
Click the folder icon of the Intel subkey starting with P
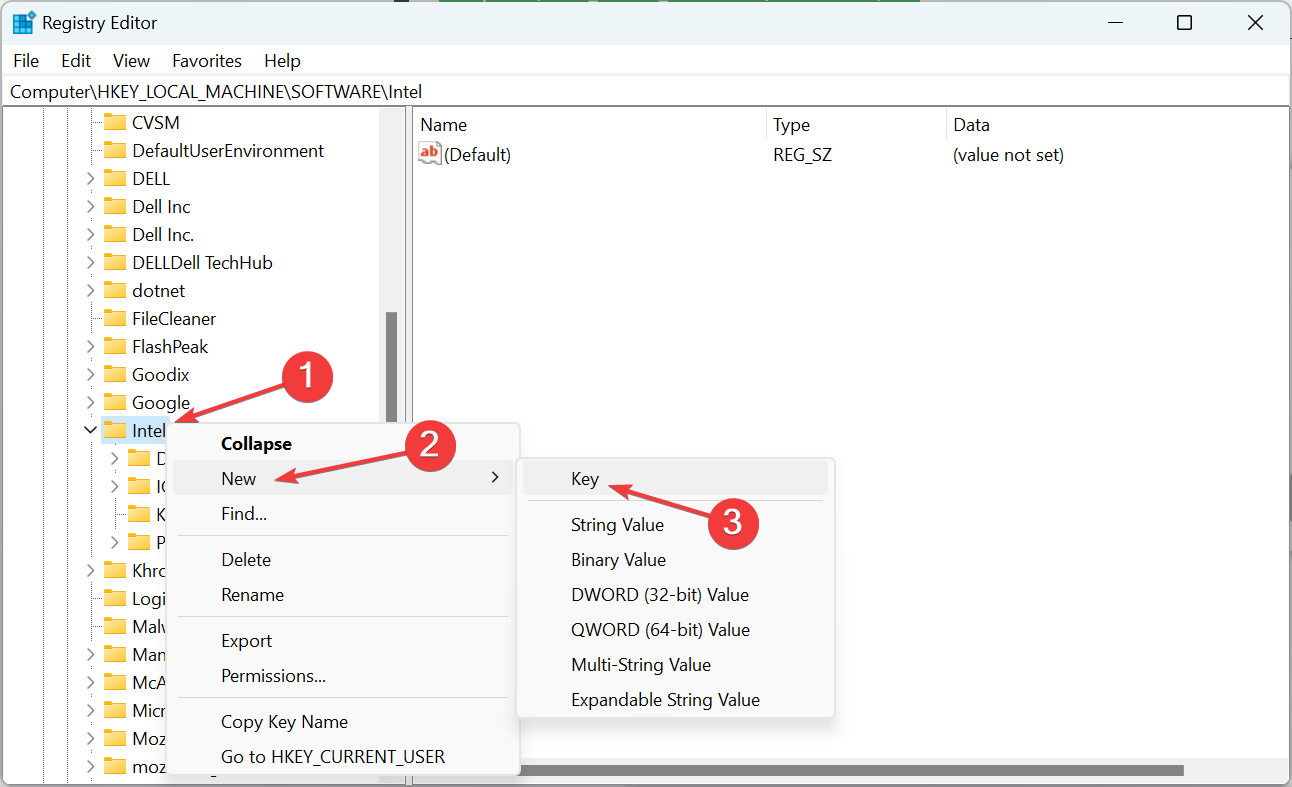tap(139, 542)
